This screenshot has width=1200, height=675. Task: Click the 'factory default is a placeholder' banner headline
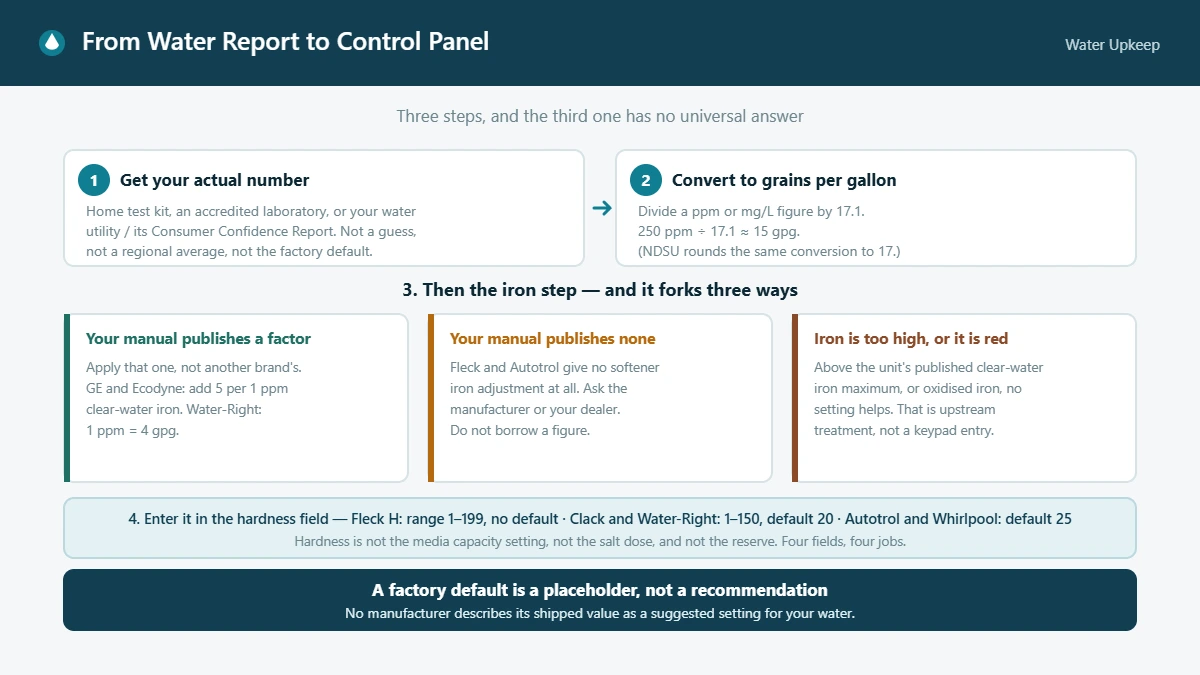pyautogui.click(x=600, y=590)
